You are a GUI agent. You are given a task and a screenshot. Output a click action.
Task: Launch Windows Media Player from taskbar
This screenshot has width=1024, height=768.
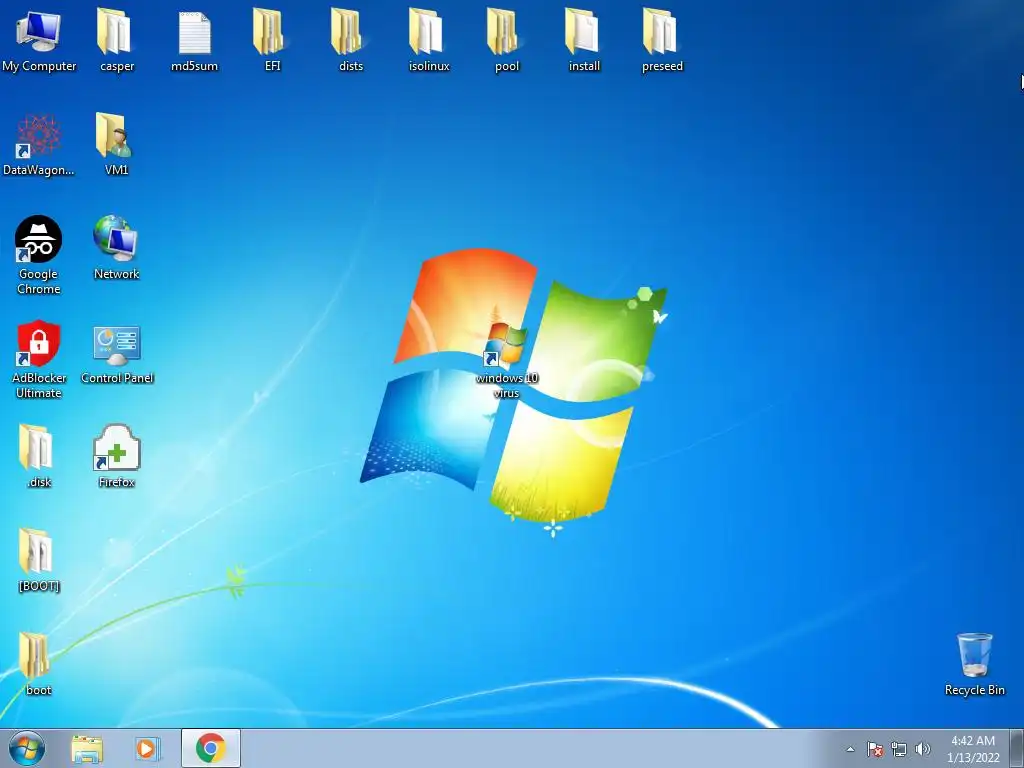147,748
